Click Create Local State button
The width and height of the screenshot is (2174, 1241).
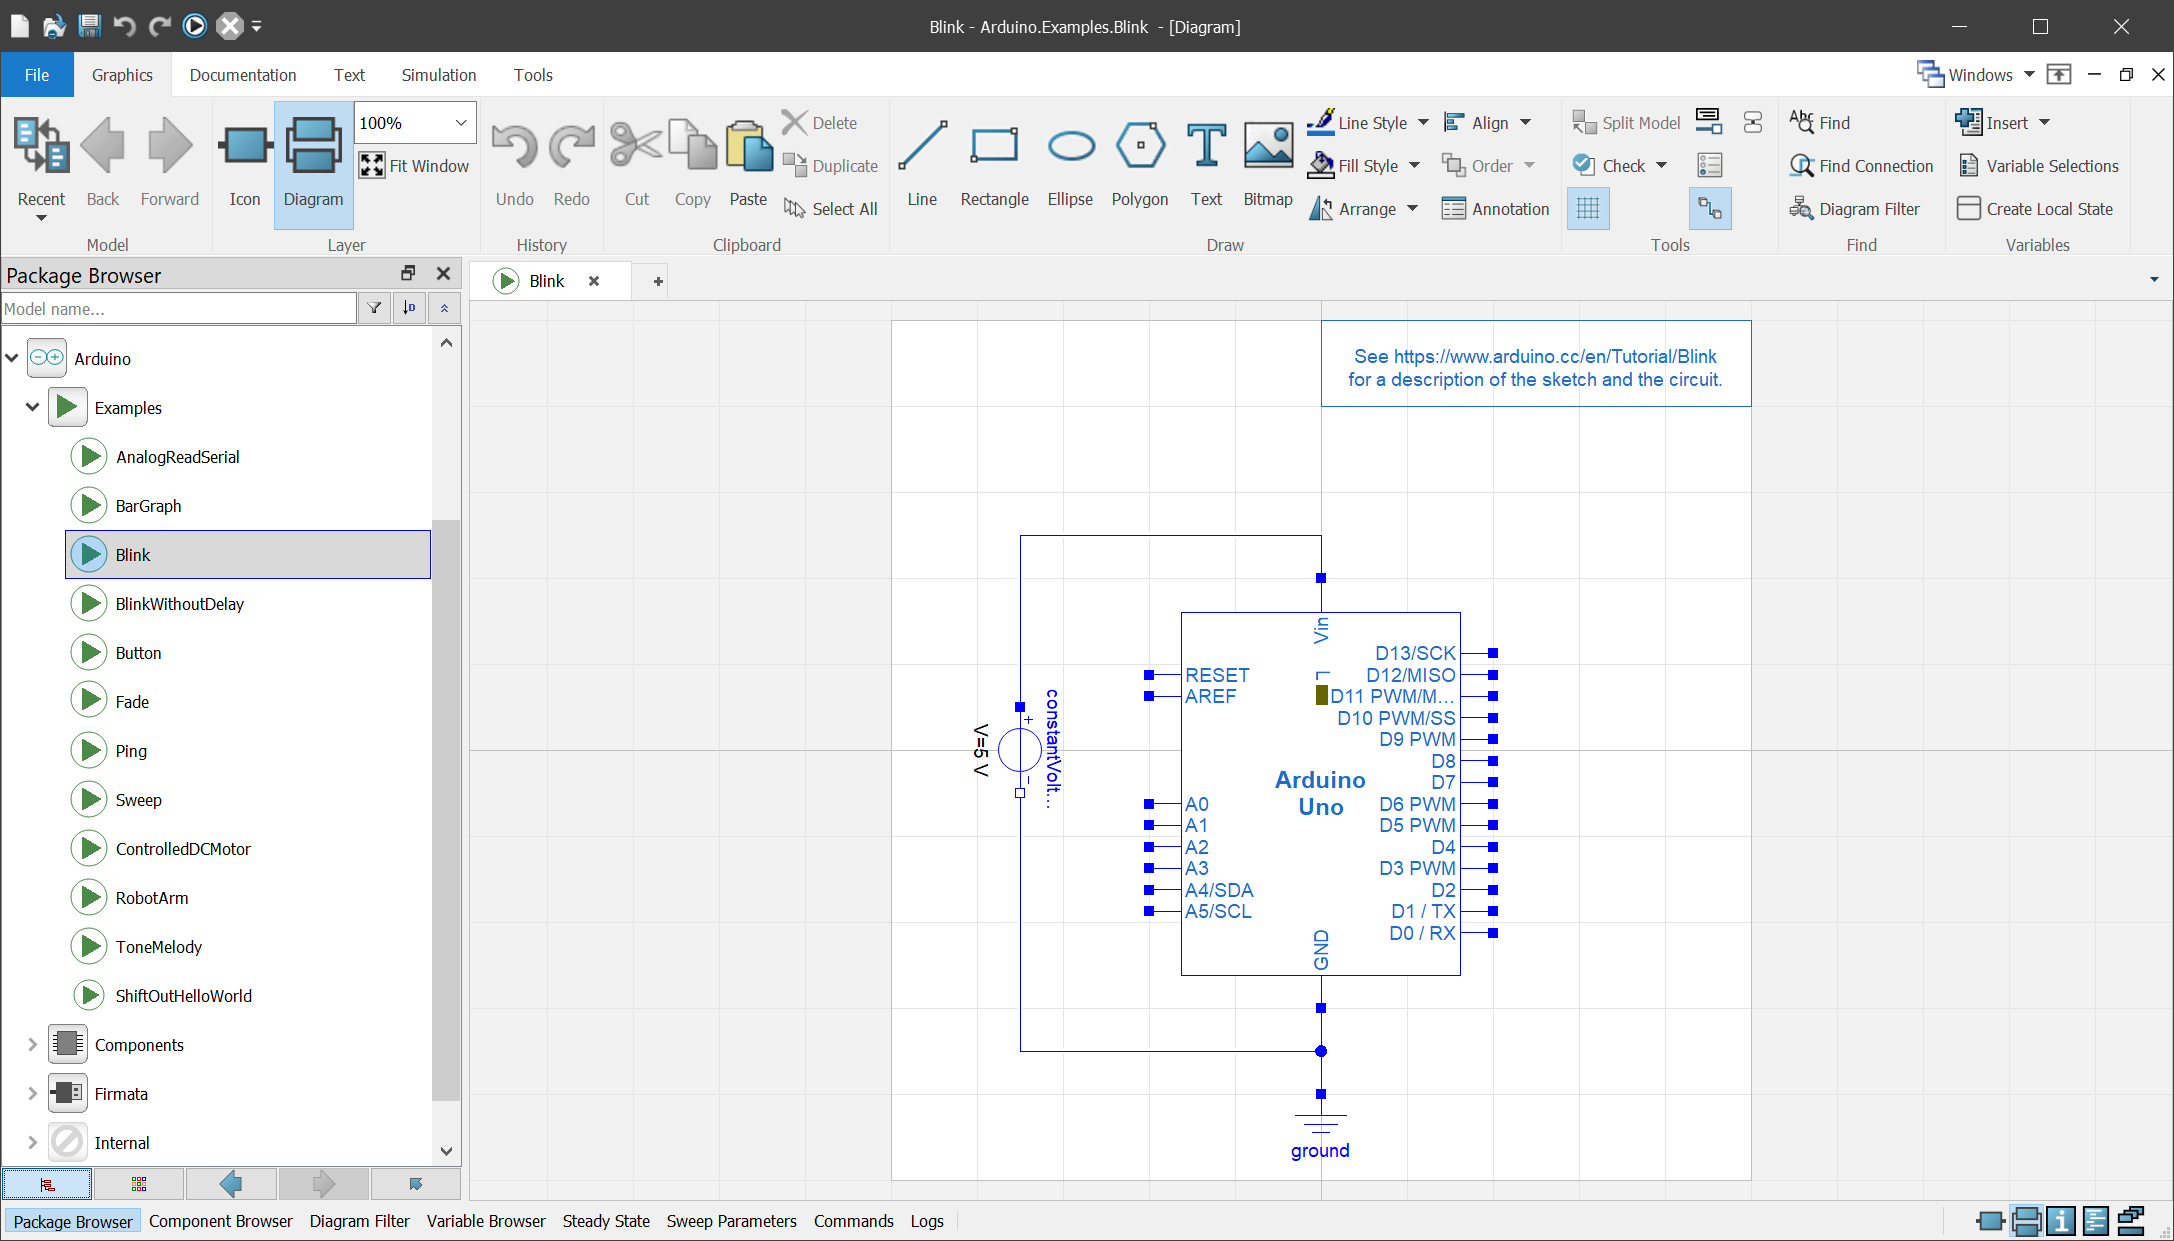tap(2036, 209)
